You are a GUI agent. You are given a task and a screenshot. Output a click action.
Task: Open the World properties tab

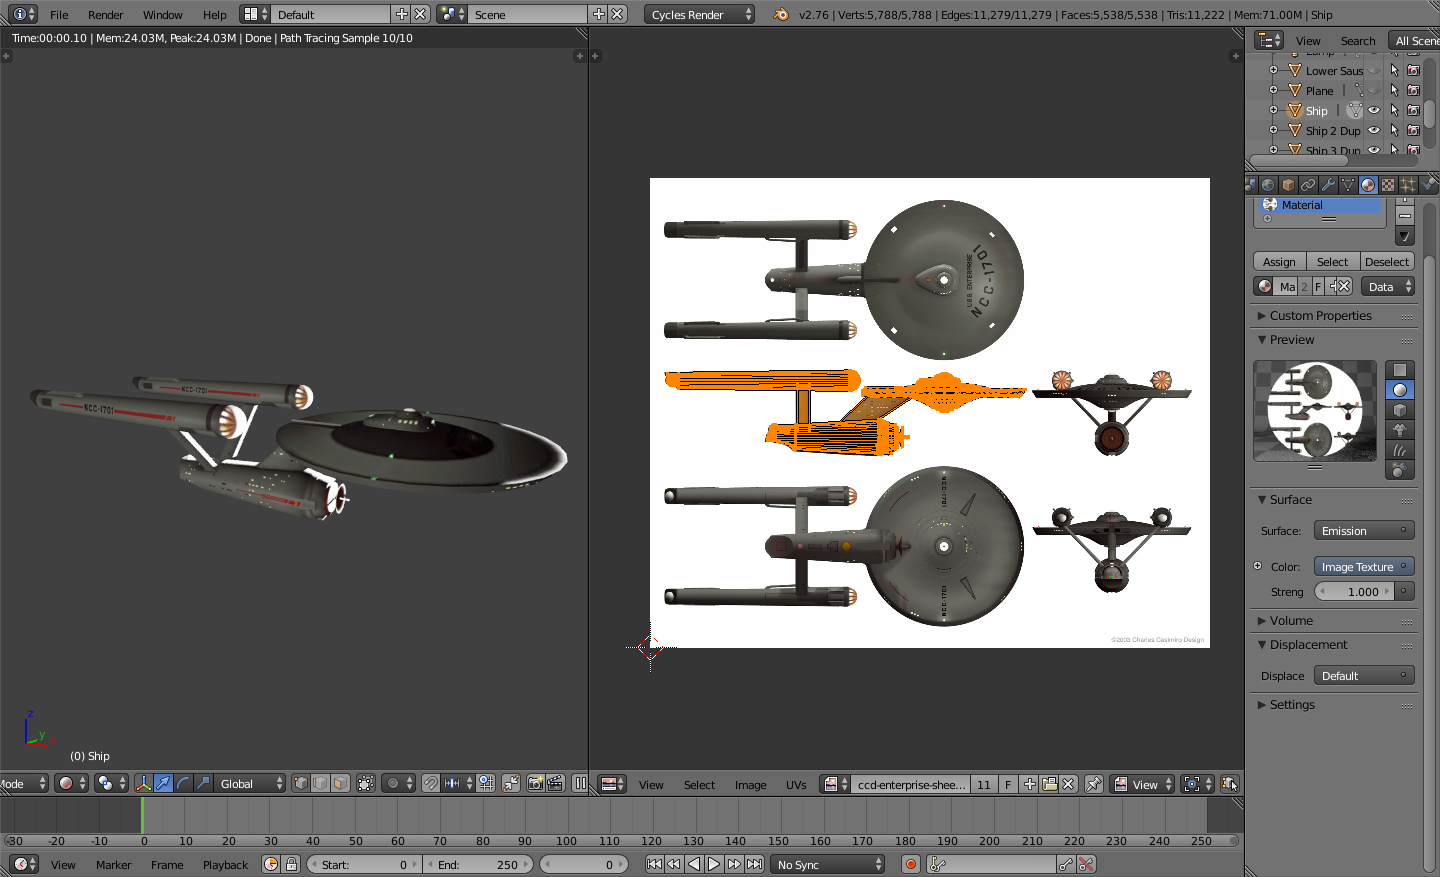coord(1268,185)
